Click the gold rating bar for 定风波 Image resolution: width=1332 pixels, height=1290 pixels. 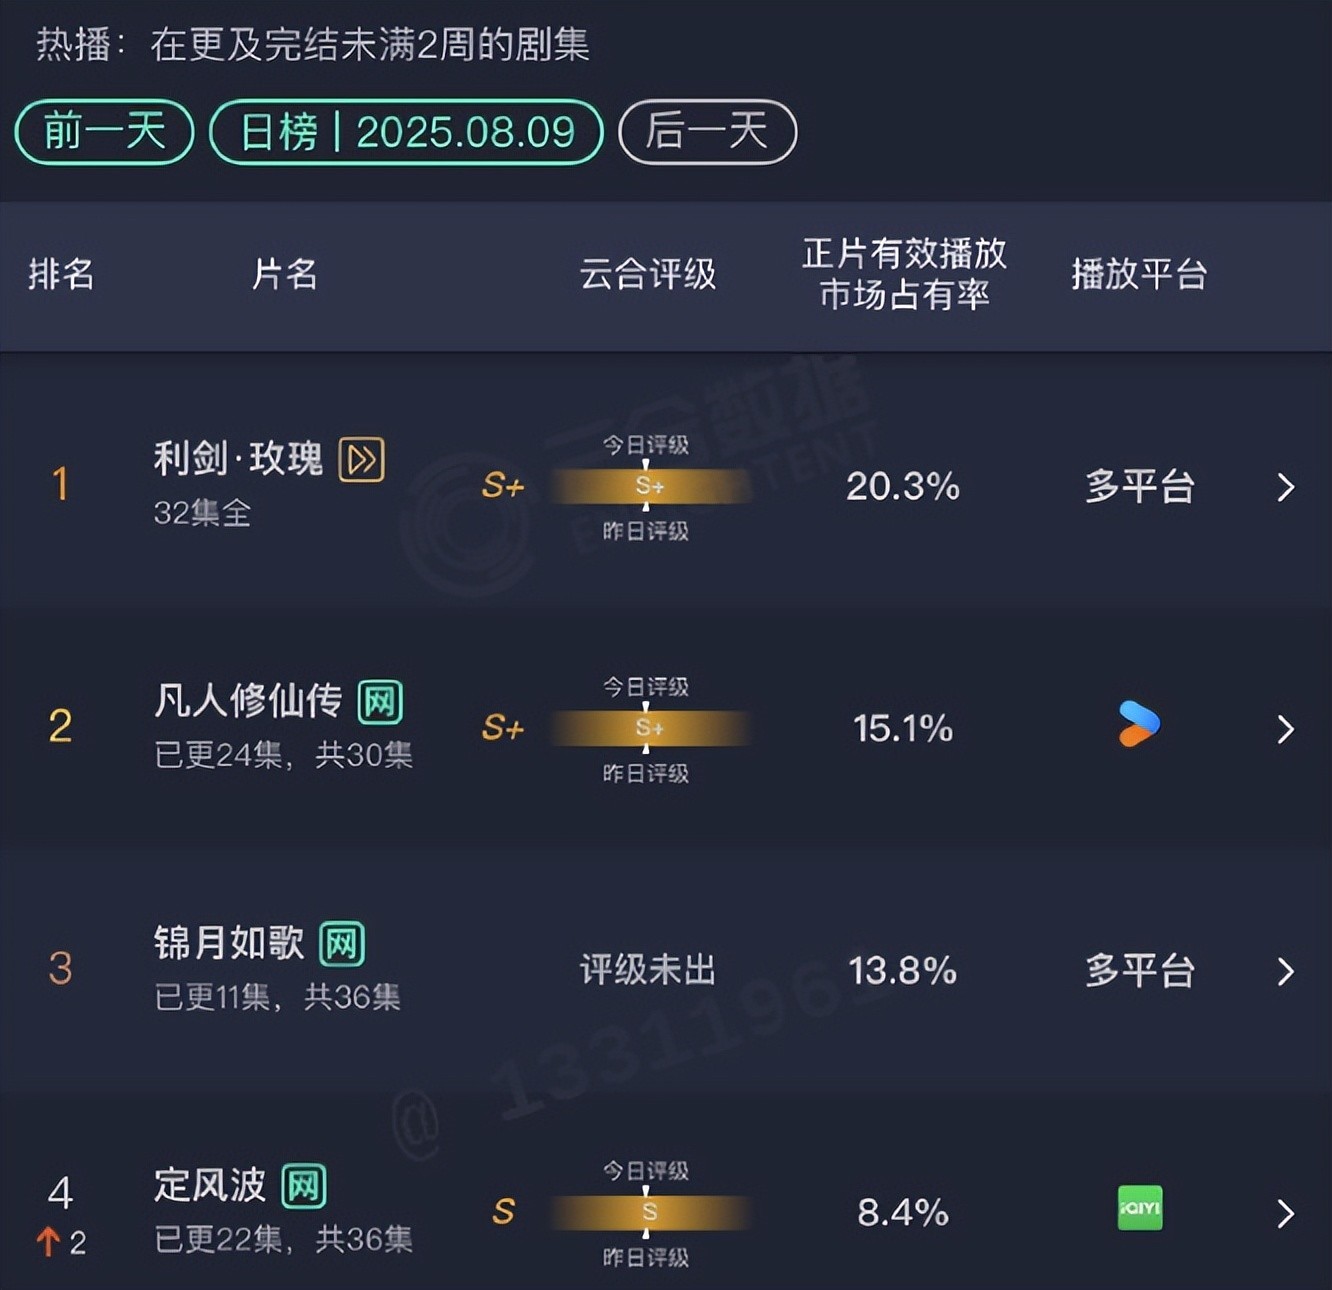tap(649, 1212)
